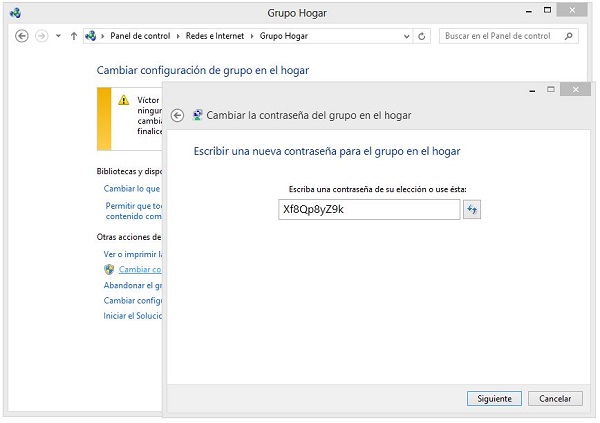Expand chevron before Panel de control
This screenshot has height=423, width=600.
click(x=103, y=36)
